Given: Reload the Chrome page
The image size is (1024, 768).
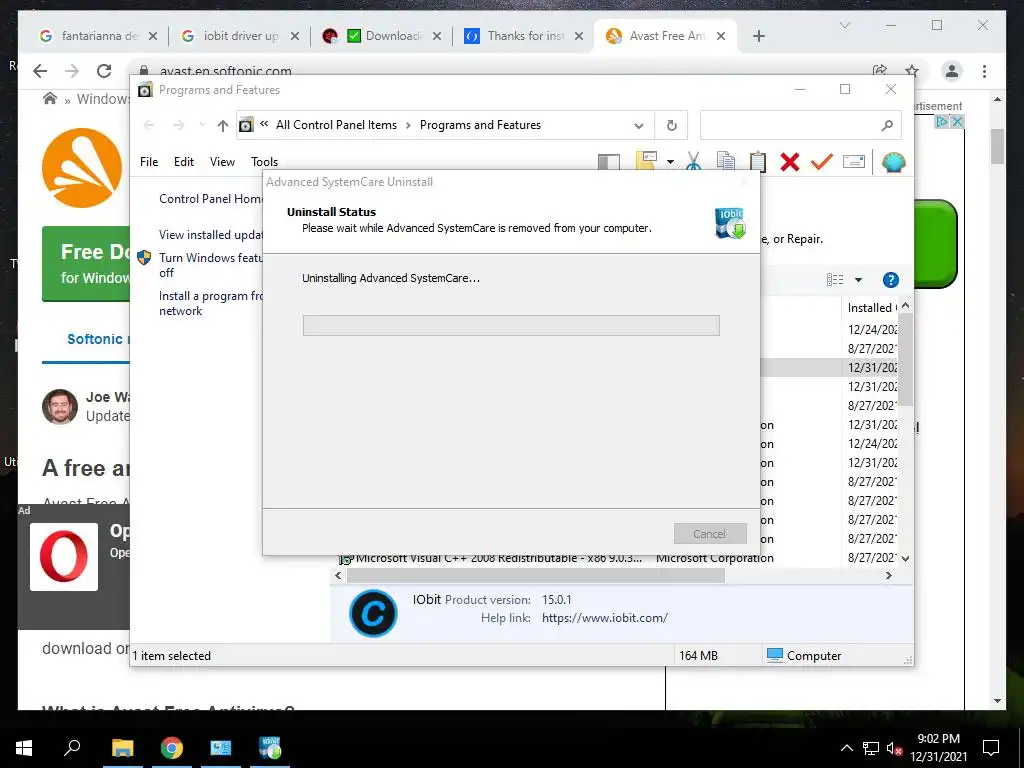Looking at the screenshot, I should point(104,71).
